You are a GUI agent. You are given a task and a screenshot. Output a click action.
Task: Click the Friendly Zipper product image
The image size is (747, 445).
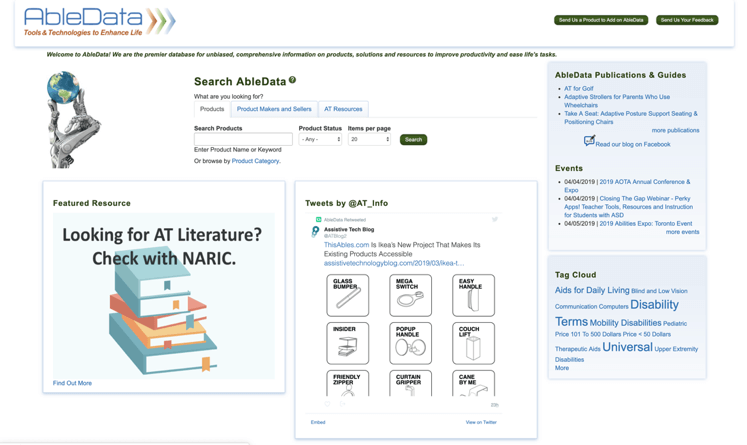pyautogui.click(x=348, y=383)
